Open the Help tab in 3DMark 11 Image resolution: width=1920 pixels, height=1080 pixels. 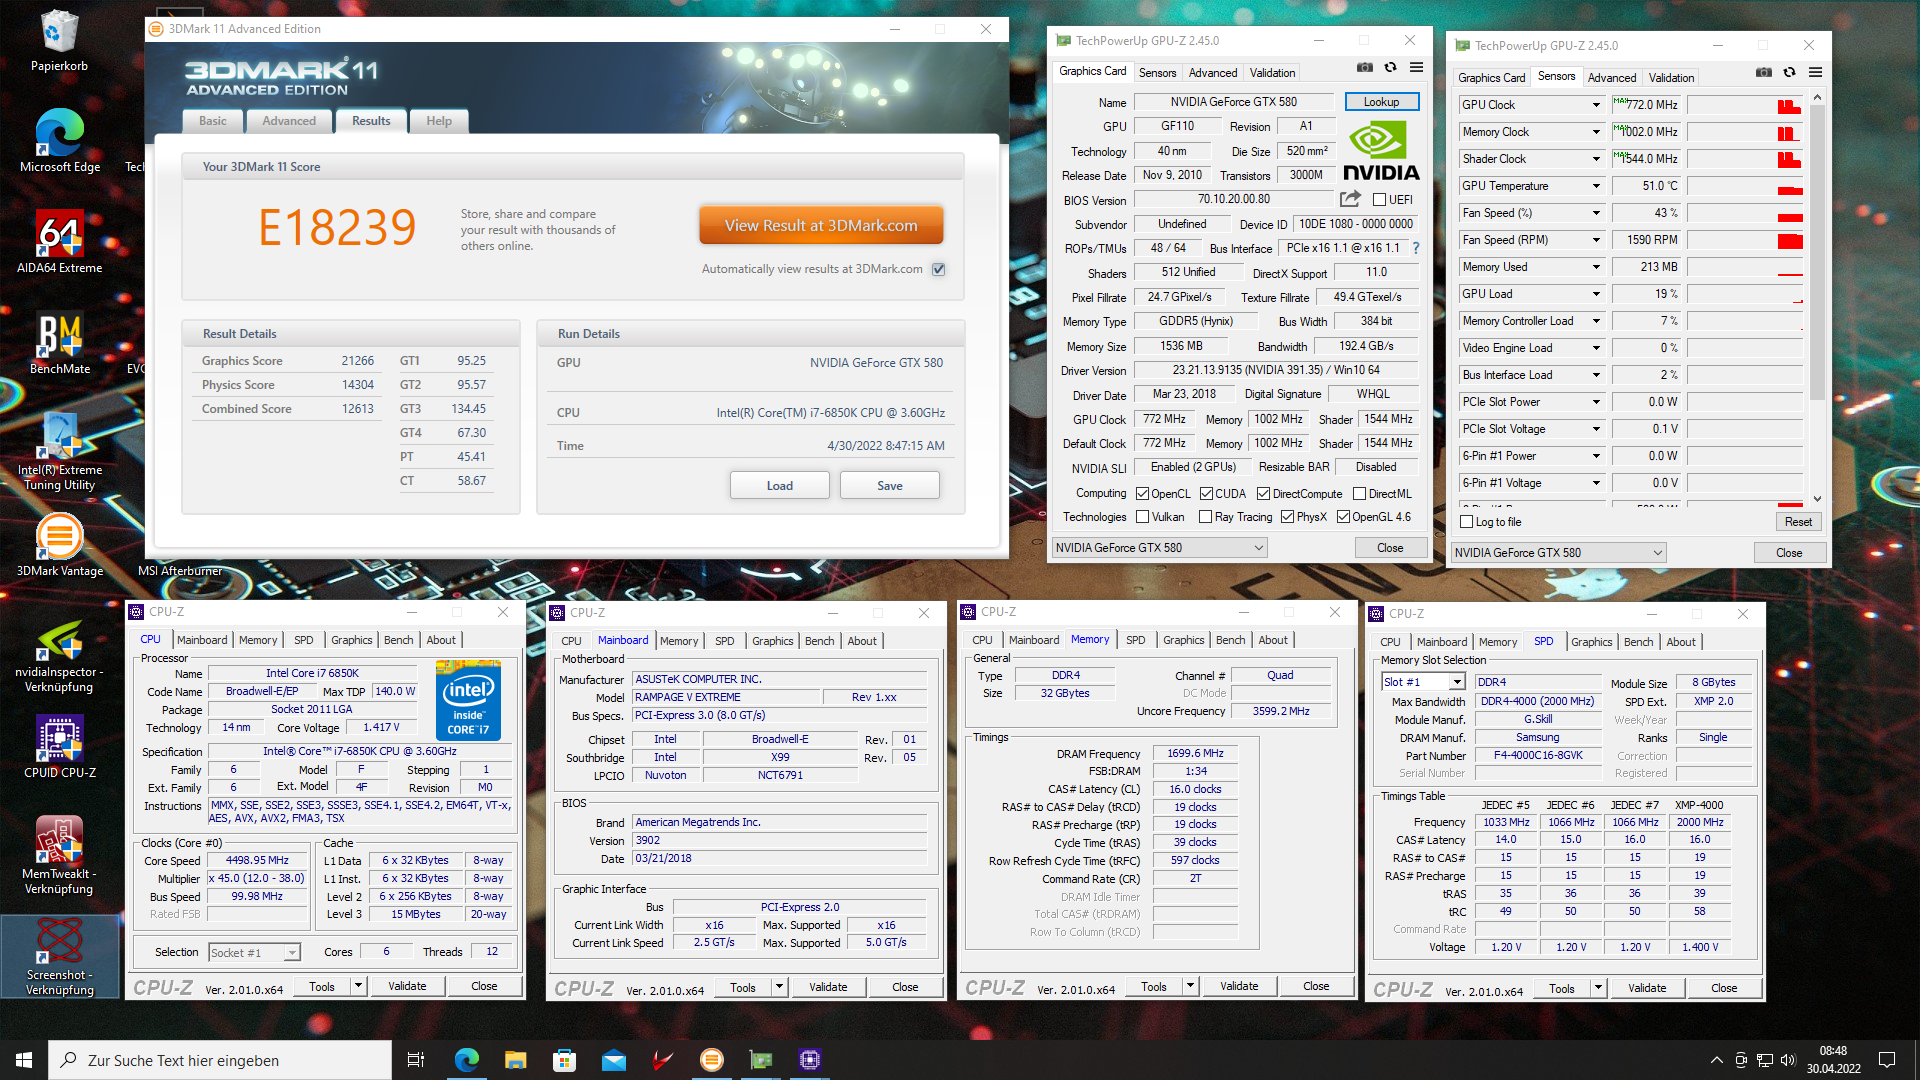pos(439,121)
